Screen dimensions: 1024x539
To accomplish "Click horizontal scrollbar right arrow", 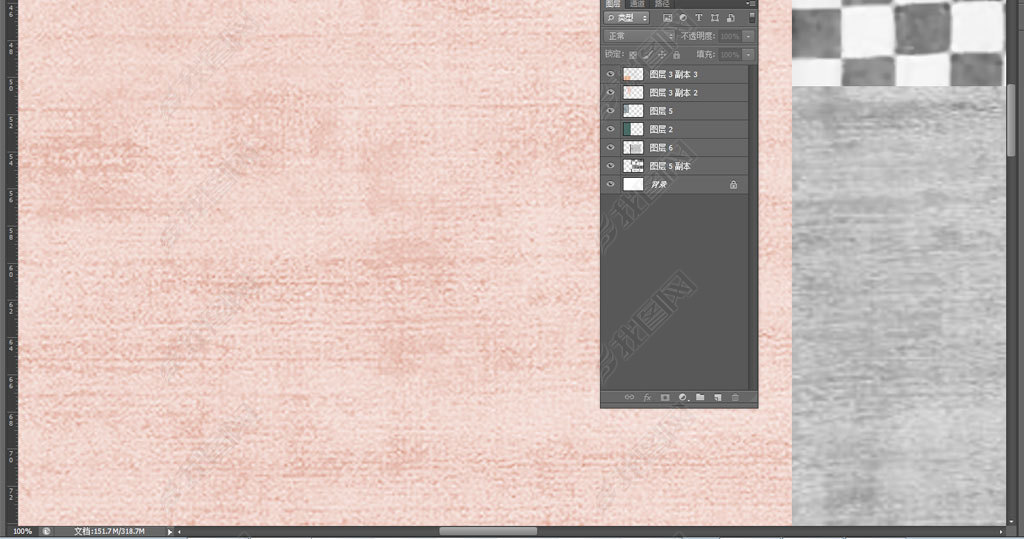I will click(x=1000, y=532).
